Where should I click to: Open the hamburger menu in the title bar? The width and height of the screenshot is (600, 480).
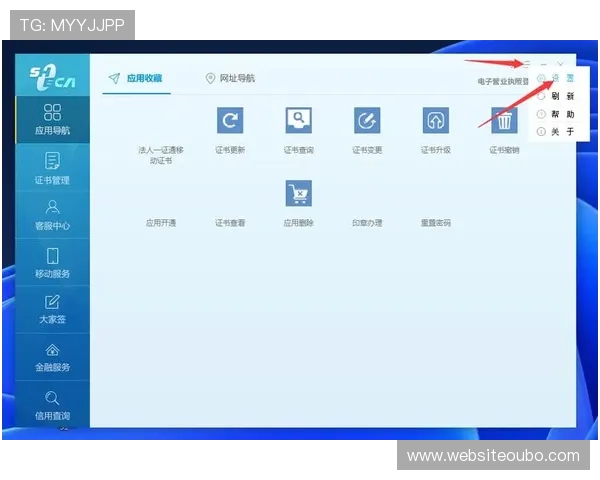click(527, 64)
